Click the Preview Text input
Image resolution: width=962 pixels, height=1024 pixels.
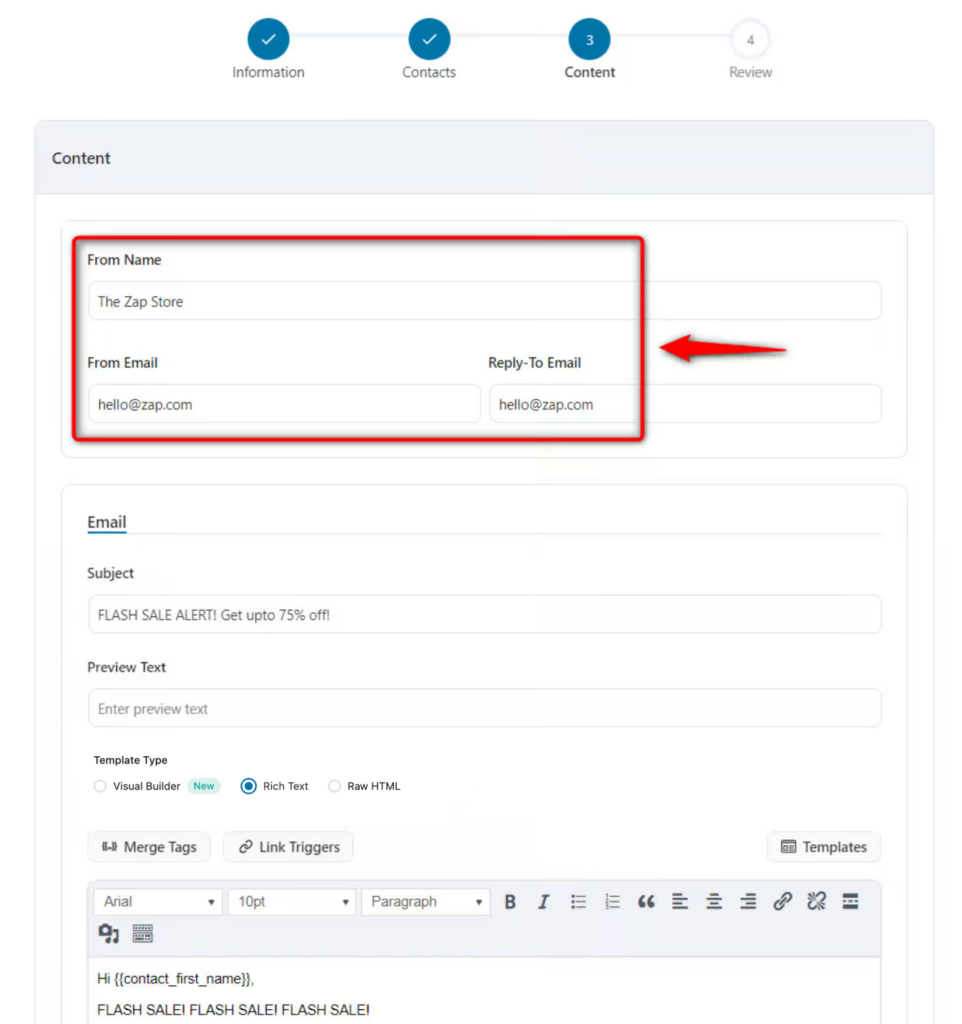point(485,708)
